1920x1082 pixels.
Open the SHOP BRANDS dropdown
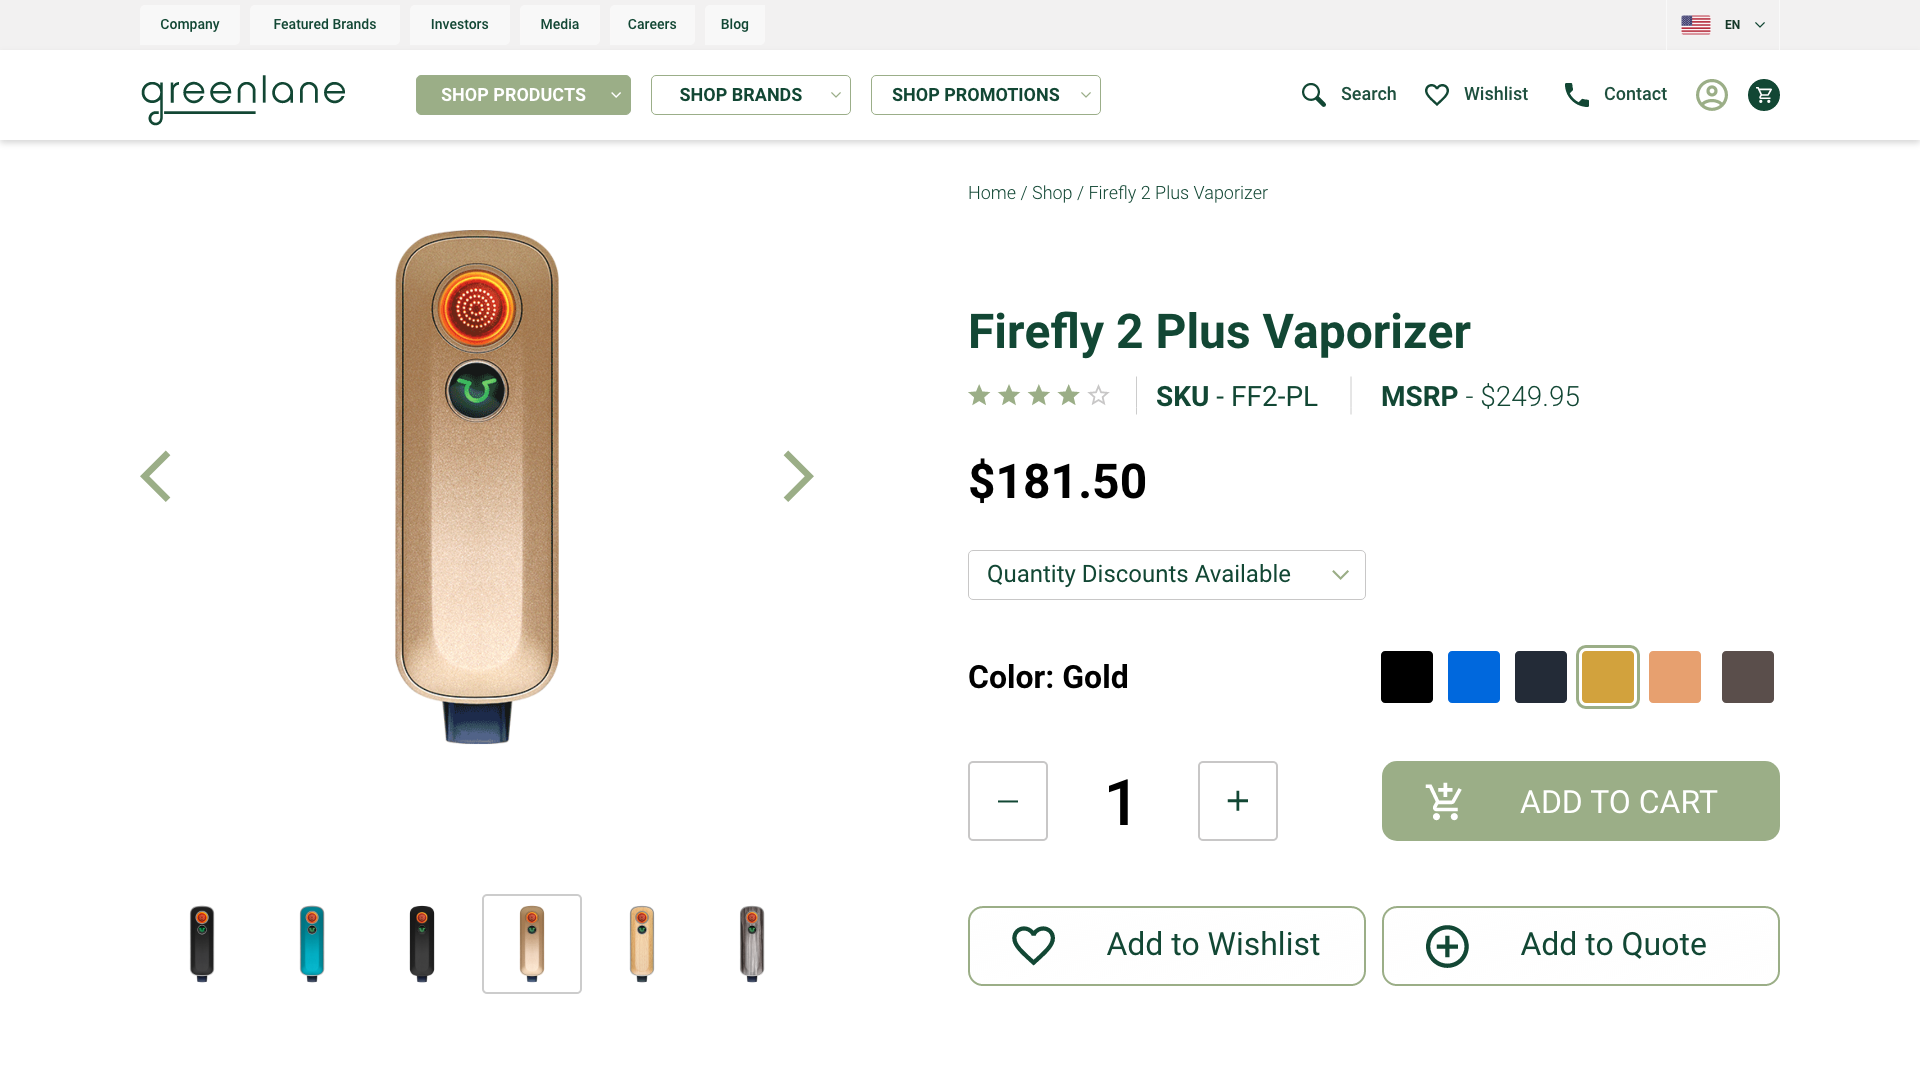pos(750,95)
